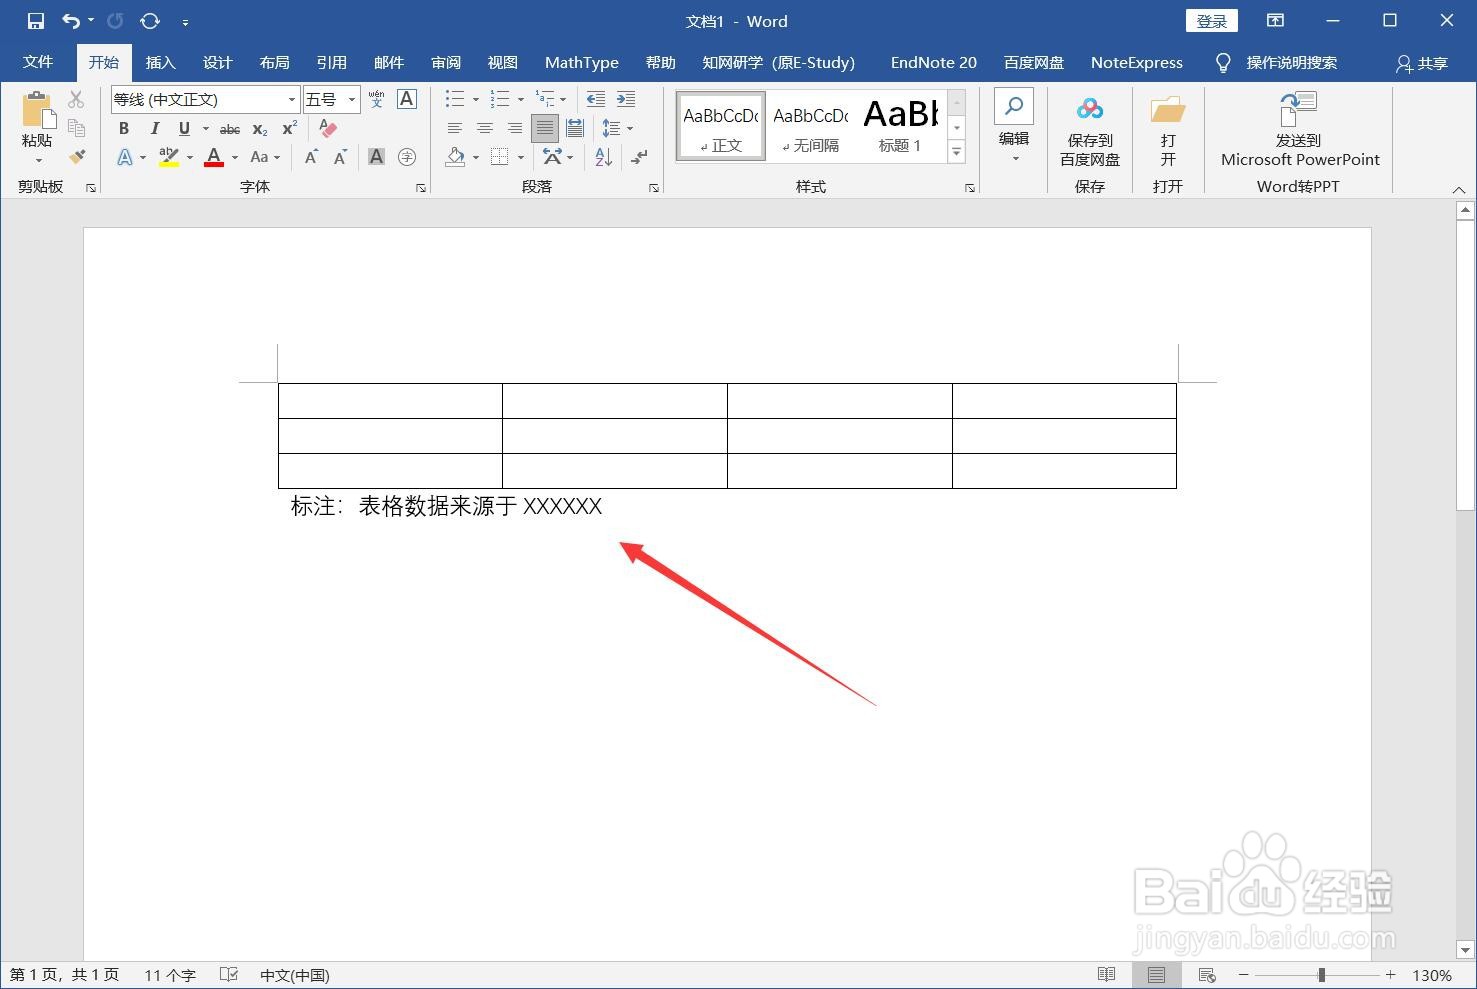
Task: Expand the Styles gallery More arrow
Action: click(957, 152)
